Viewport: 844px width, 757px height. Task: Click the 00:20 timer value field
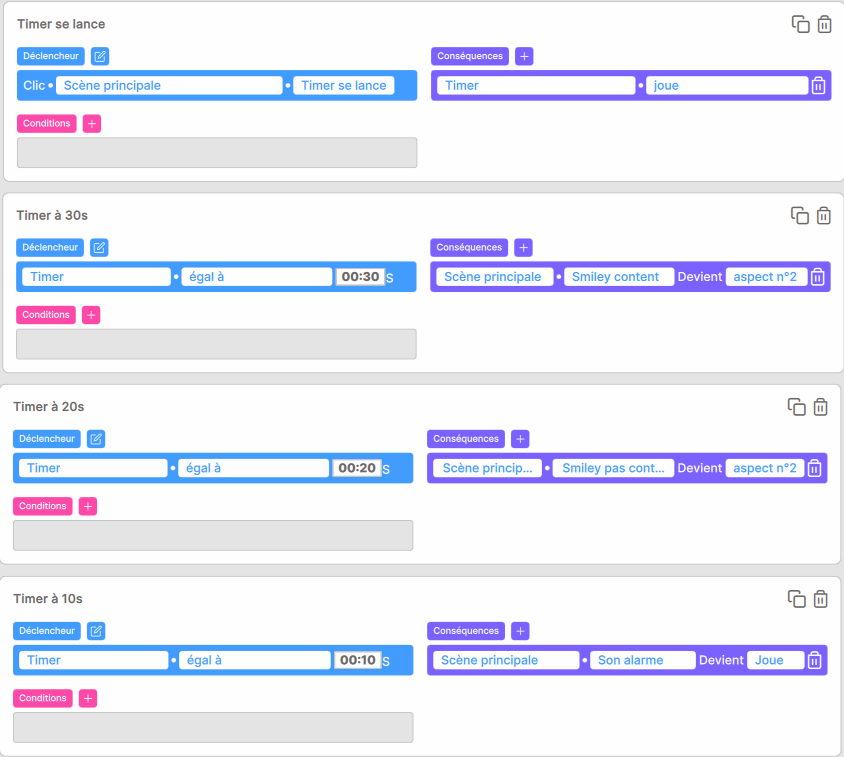357,468
